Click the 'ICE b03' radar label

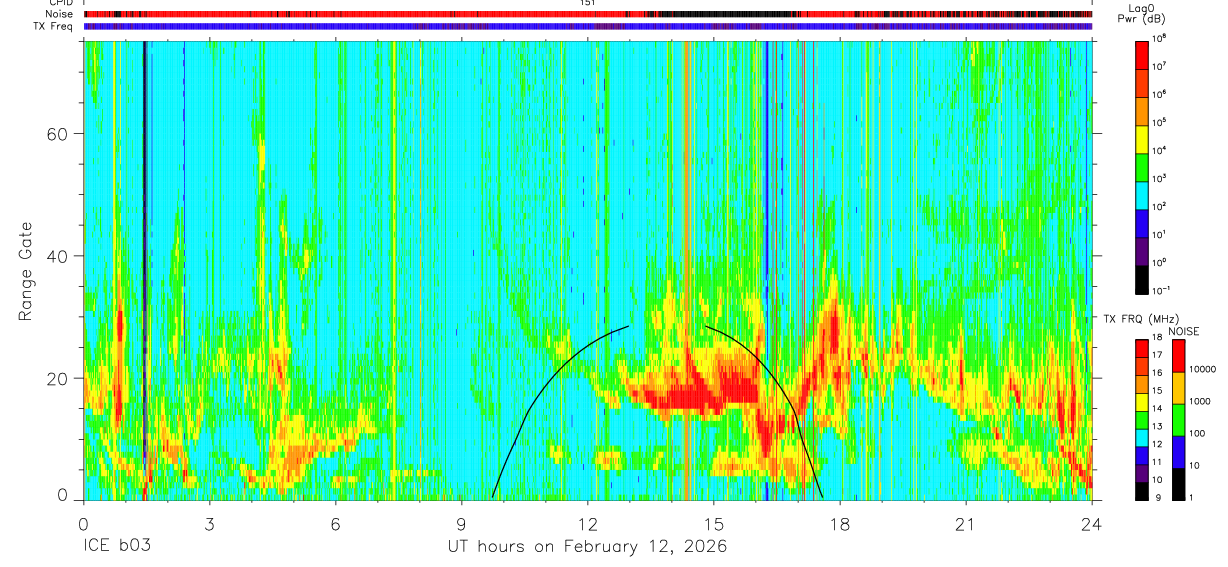click(x=116, y=547)
